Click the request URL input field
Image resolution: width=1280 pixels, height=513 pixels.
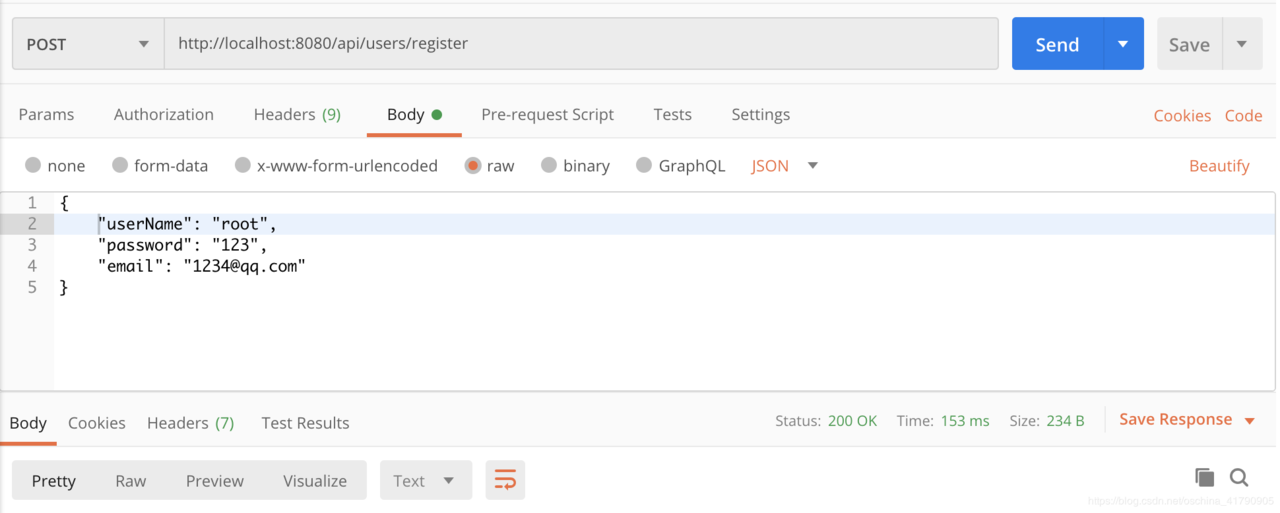click(x=581, y=44)
